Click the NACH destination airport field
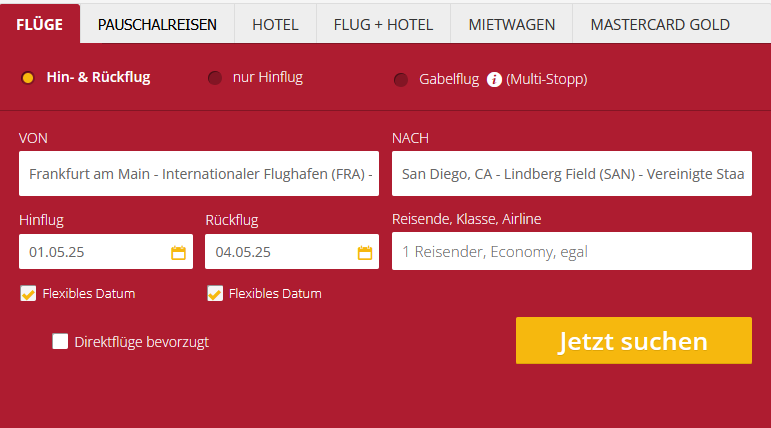771x428 pixels. click(x=571, y=173)
